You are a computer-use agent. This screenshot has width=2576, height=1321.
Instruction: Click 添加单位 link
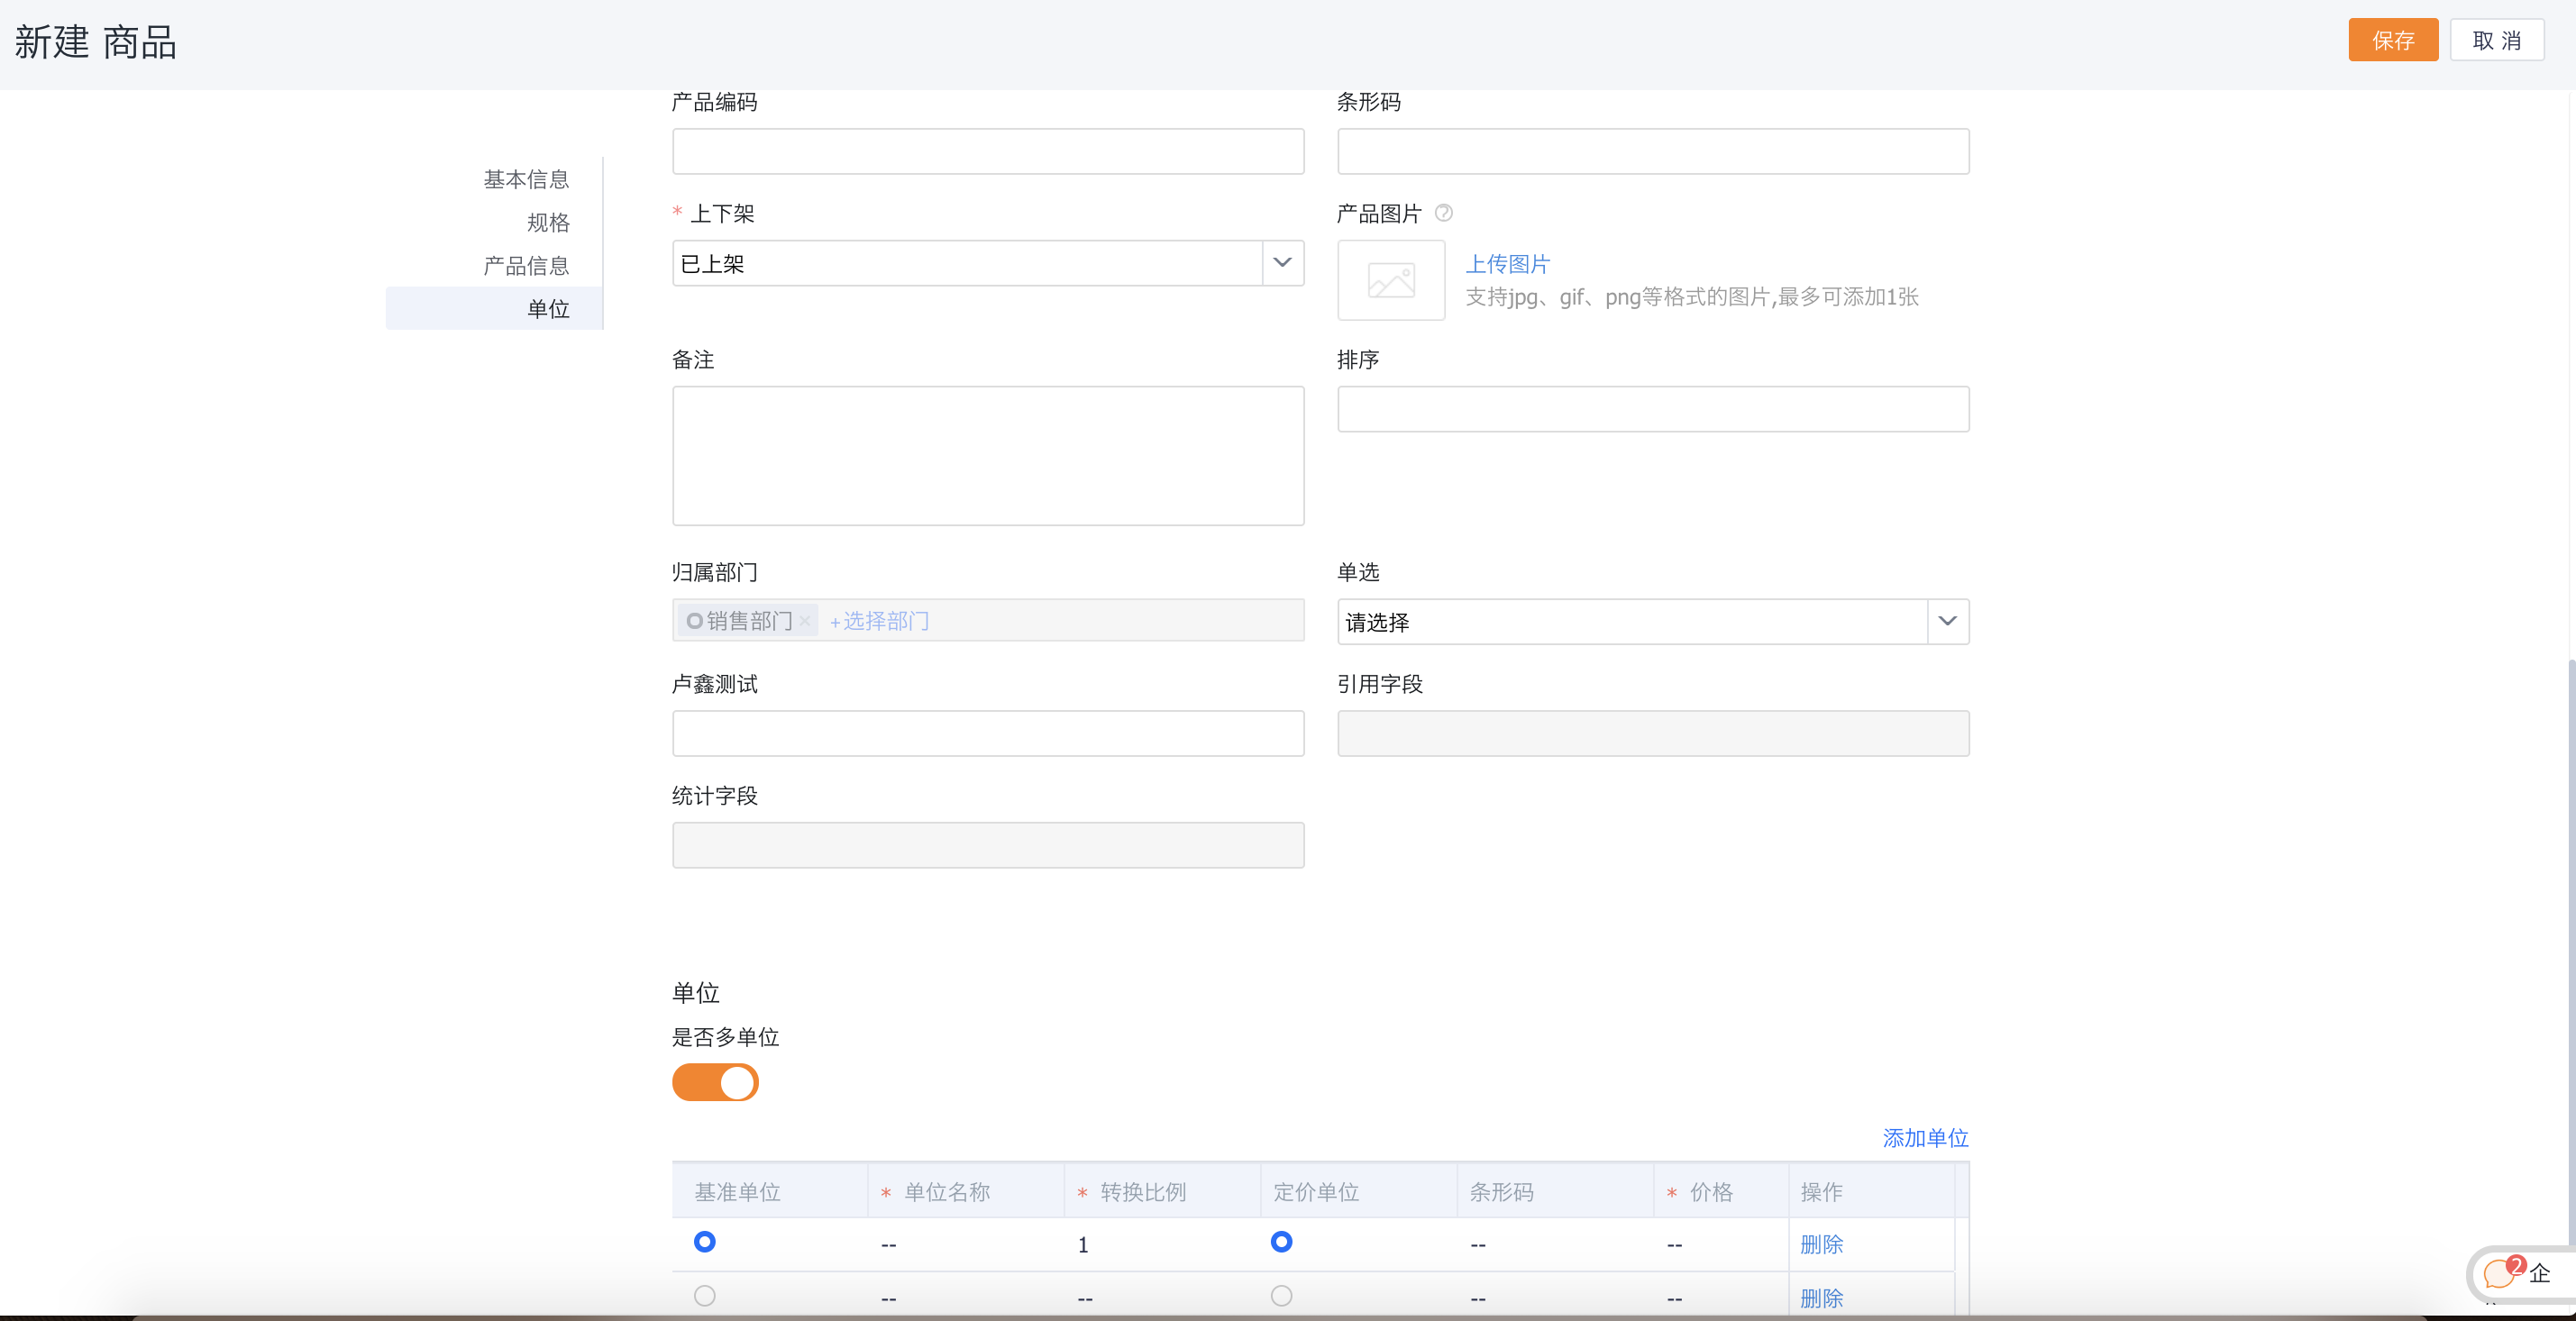click(1925, 1138)
